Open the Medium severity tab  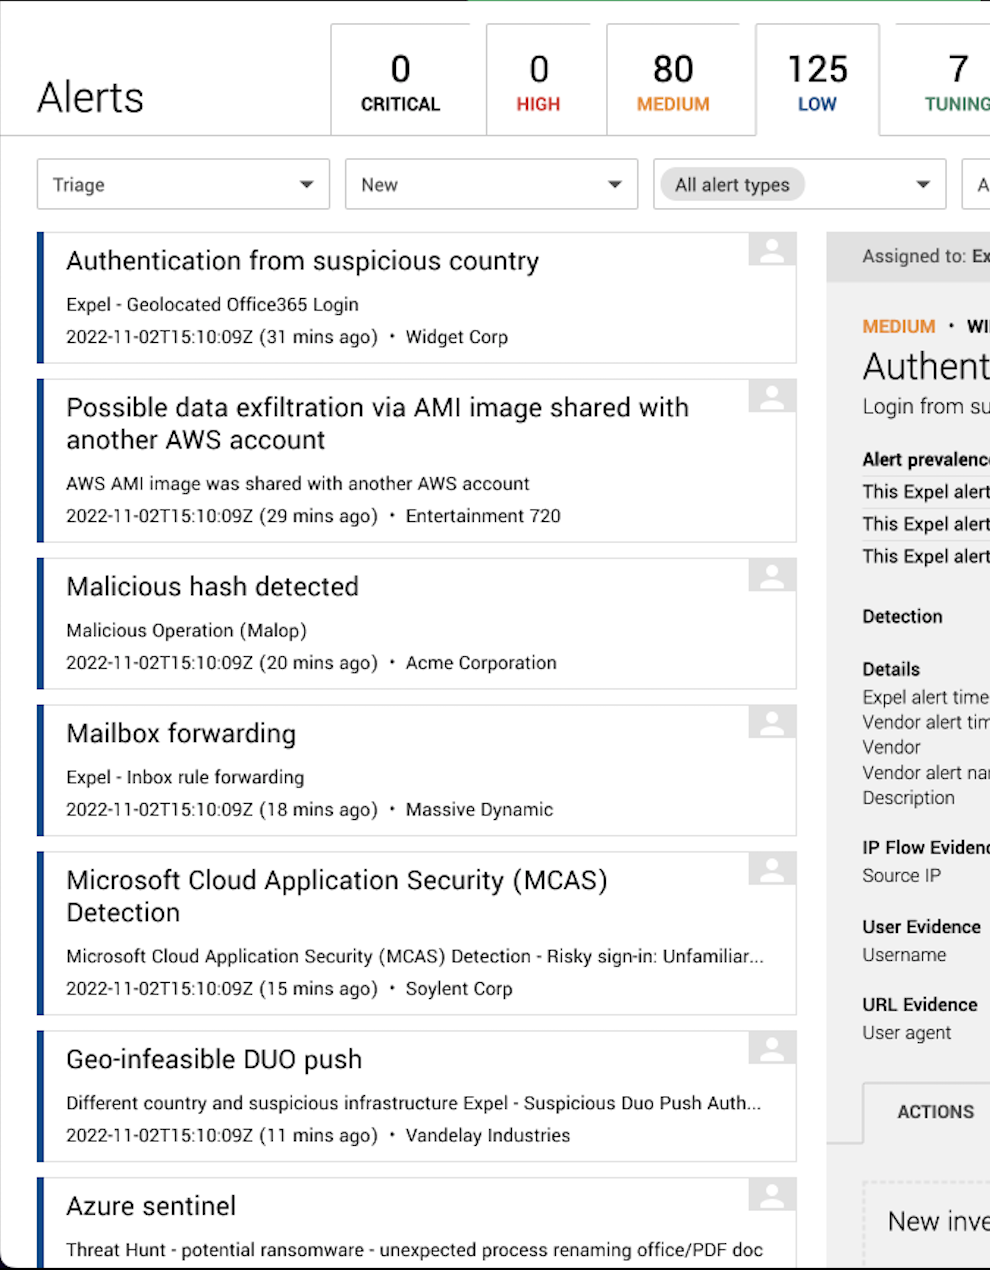(671, 80)
